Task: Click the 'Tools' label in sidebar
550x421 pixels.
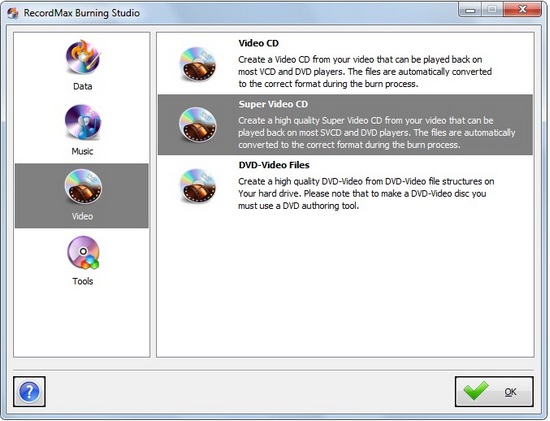Action: pyautogui.click(x=83, y=281)
